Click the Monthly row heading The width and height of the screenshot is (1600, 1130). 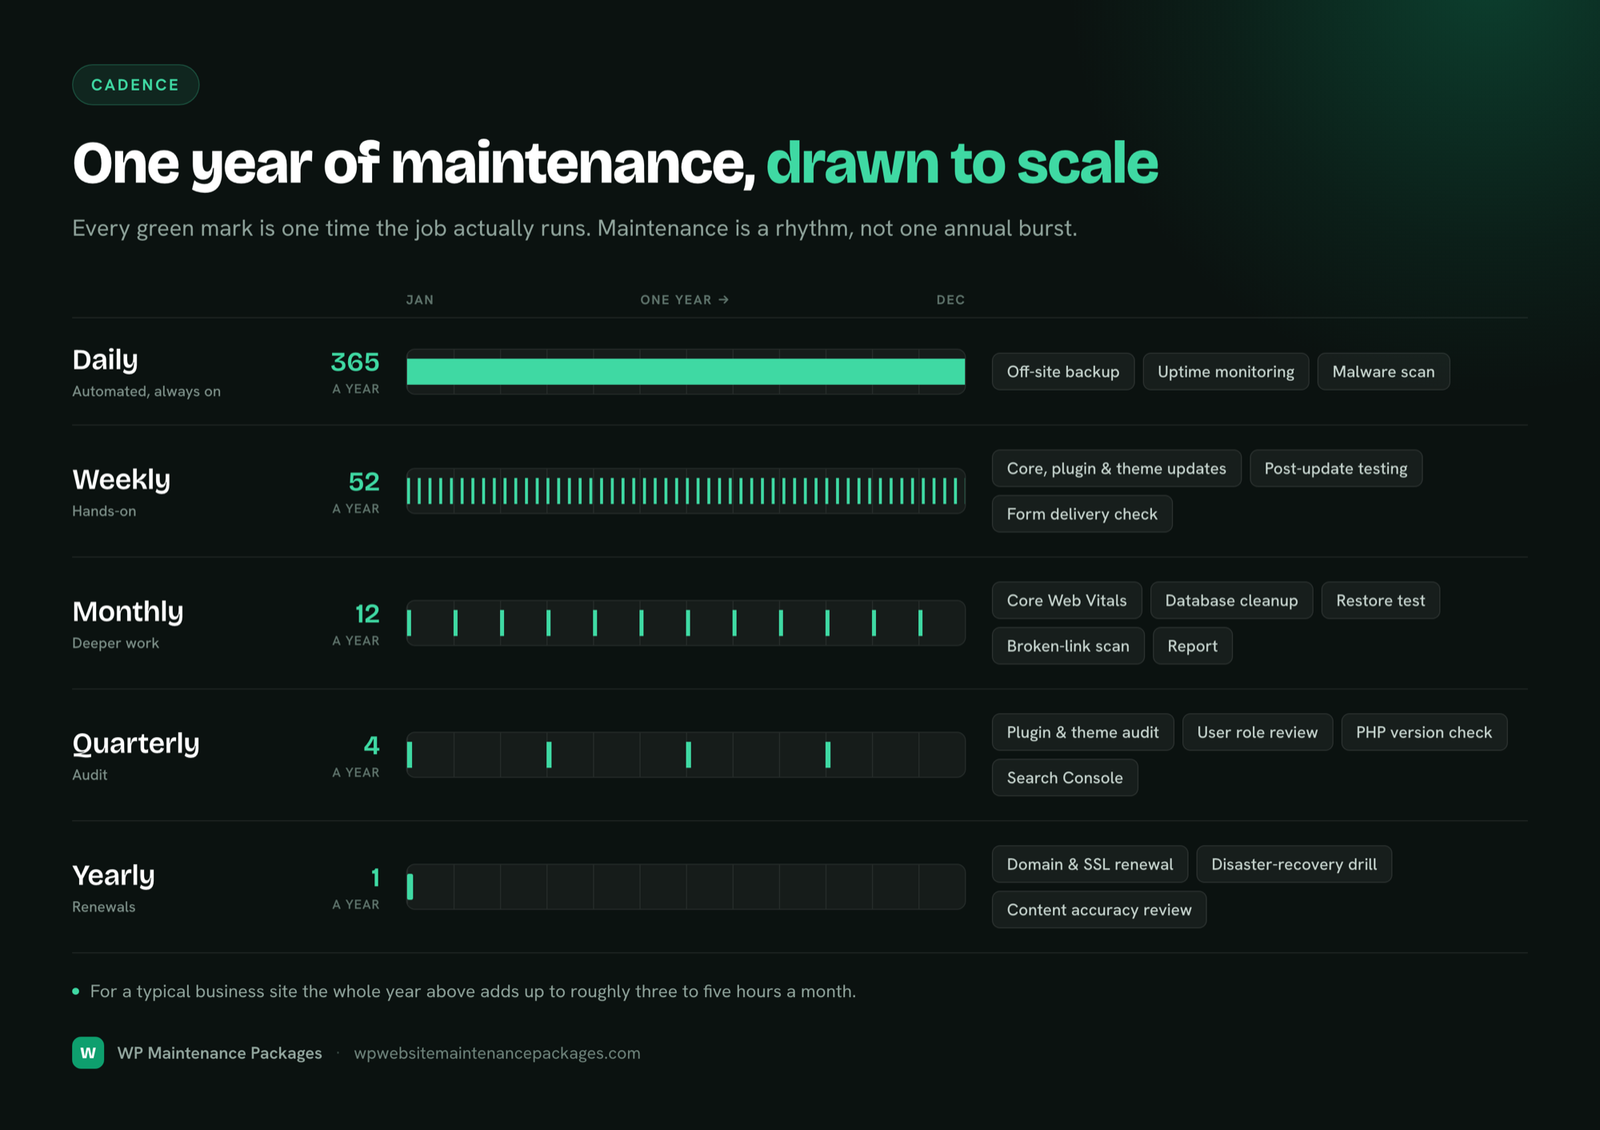(x=128, y=612)
